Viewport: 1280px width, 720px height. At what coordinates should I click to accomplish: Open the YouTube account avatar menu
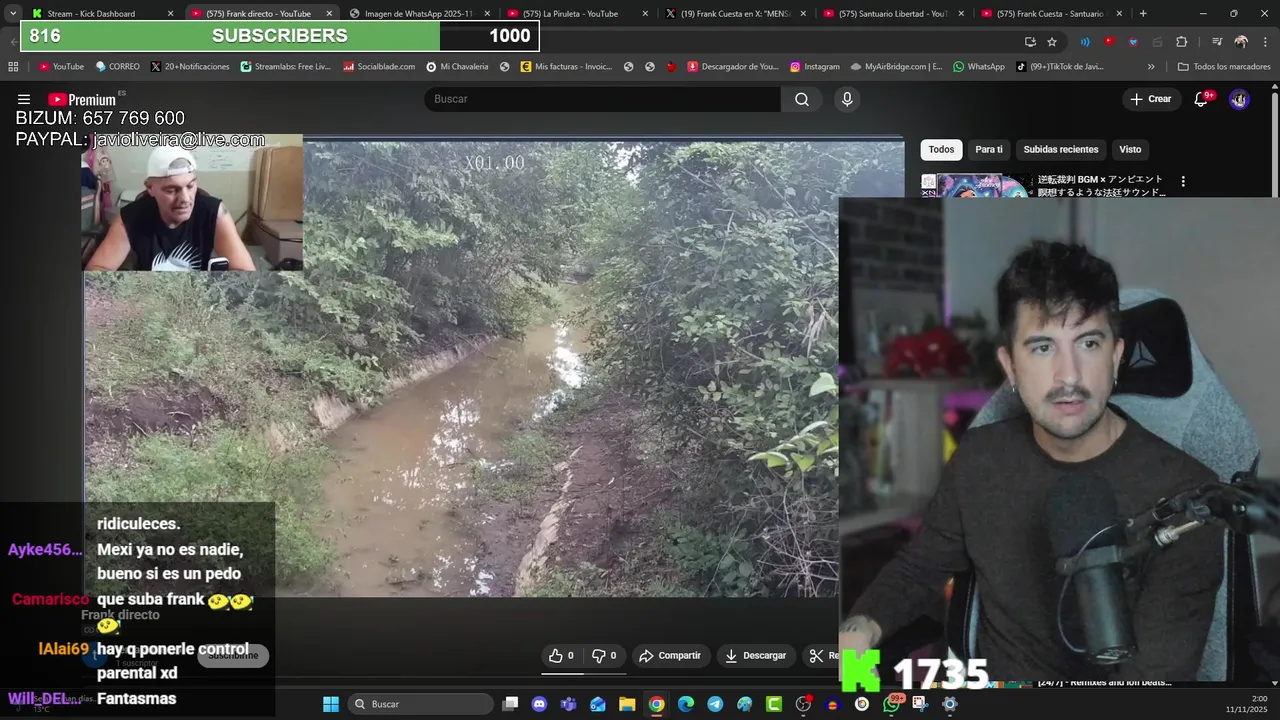click(x=1239, y=99)
